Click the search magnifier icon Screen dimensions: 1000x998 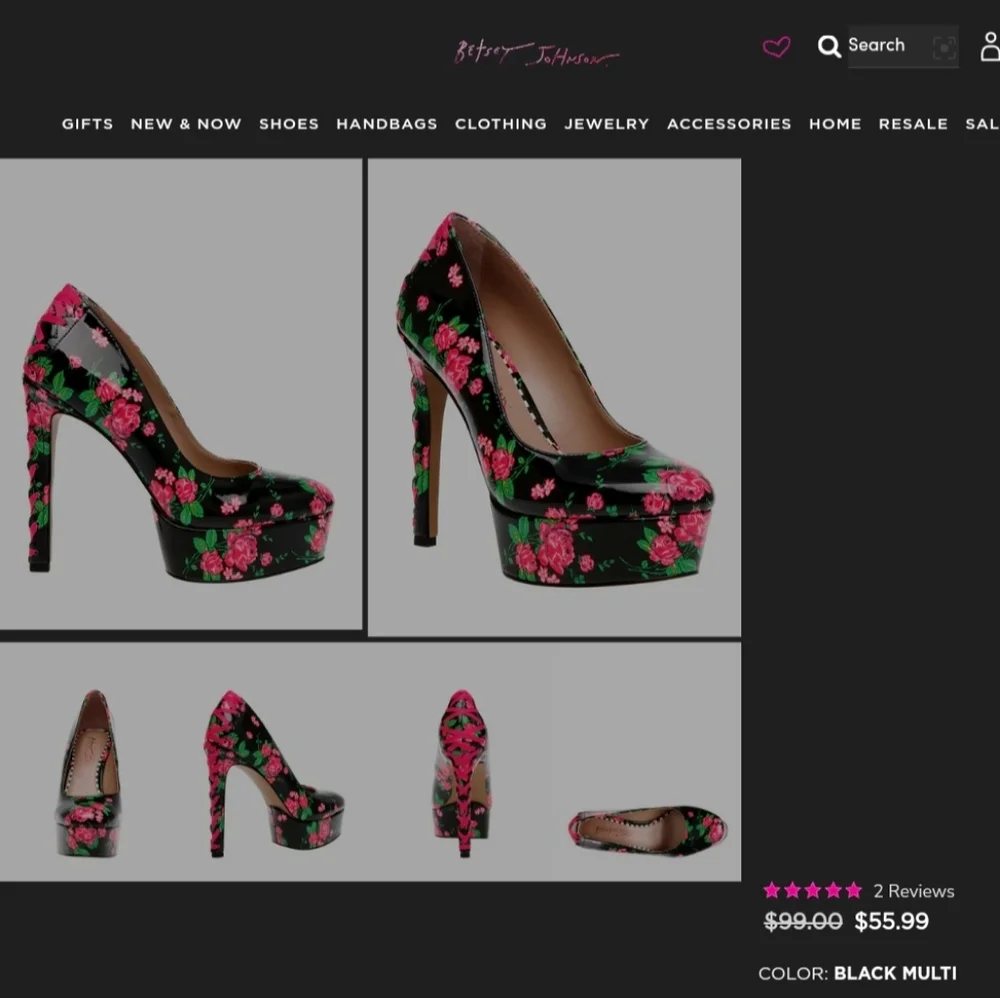pos(829,46)
